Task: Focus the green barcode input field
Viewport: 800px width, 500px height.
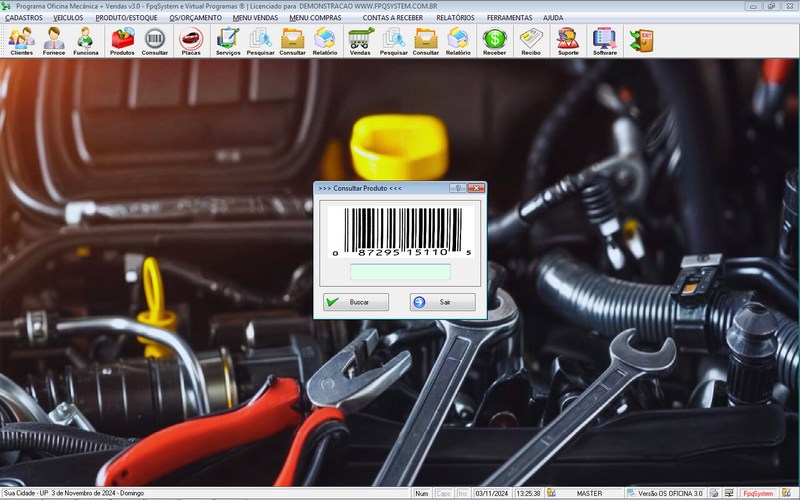Action: (401, 271)
